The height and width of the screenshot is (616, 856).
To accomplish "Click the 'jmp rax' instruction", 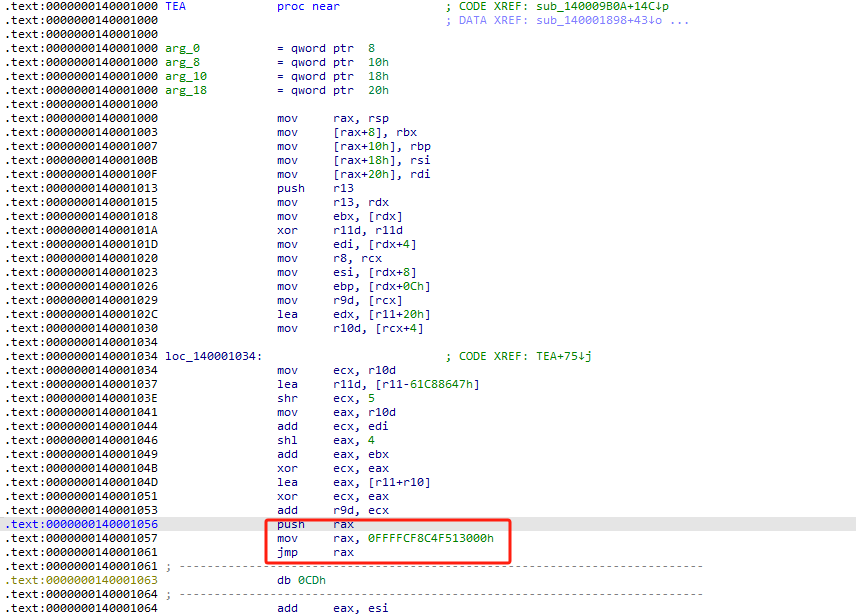I will coord(316,553).
